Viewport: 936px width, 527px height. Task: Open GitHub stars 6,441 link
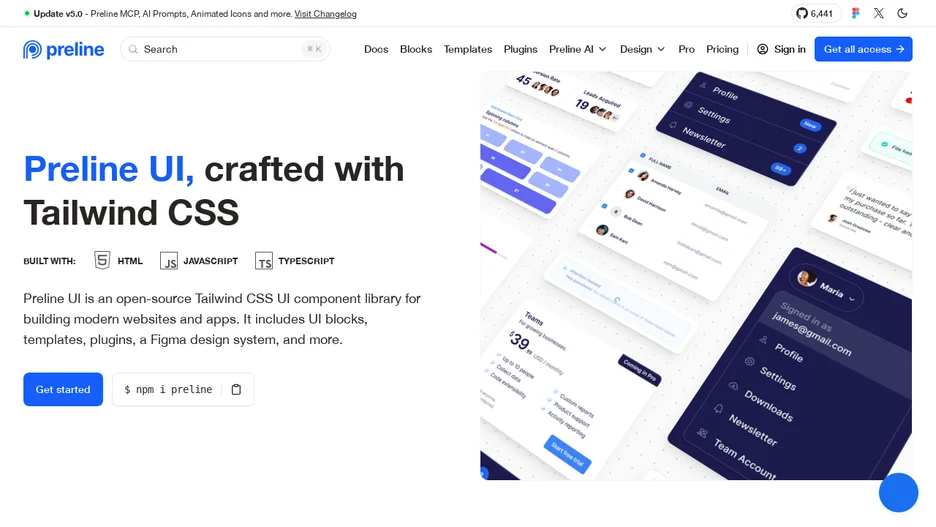(x=815, y=13)
